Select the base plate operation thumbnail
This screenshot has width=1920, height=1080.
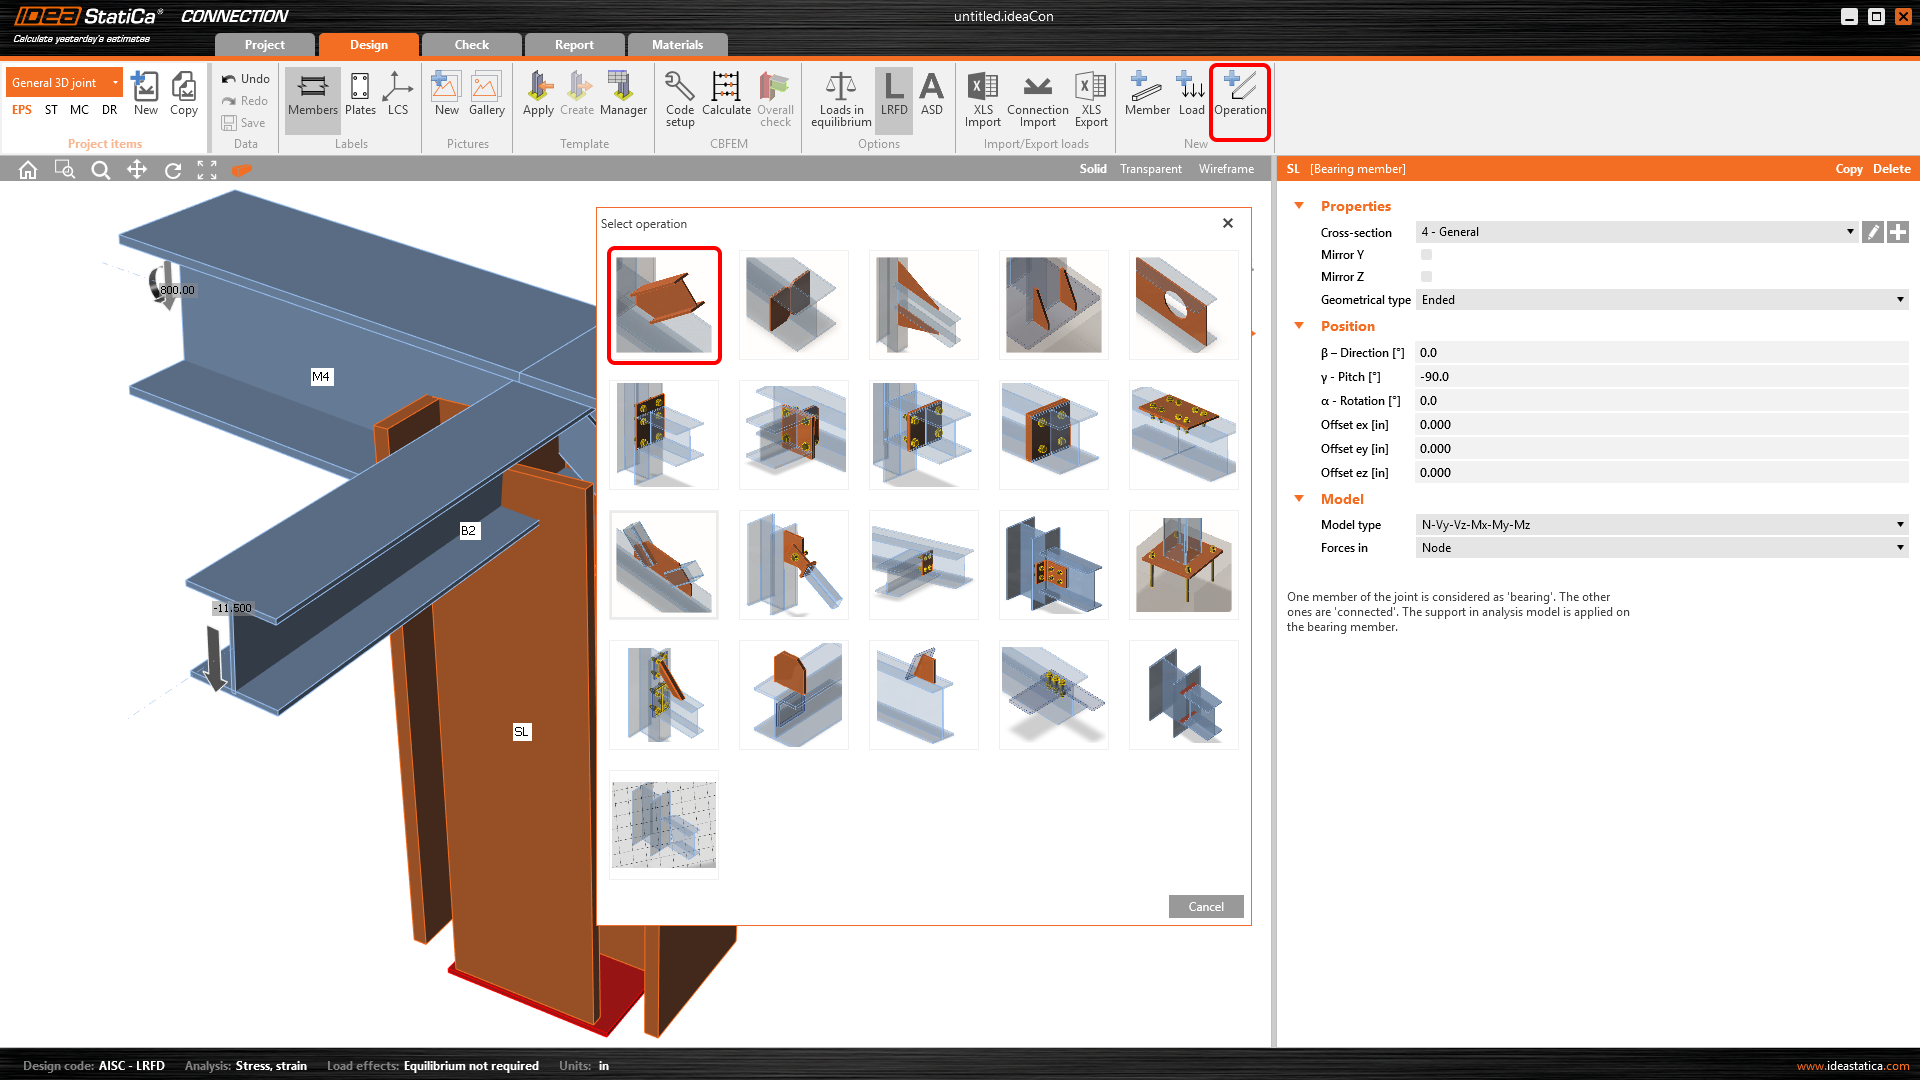click(1183, 565)
